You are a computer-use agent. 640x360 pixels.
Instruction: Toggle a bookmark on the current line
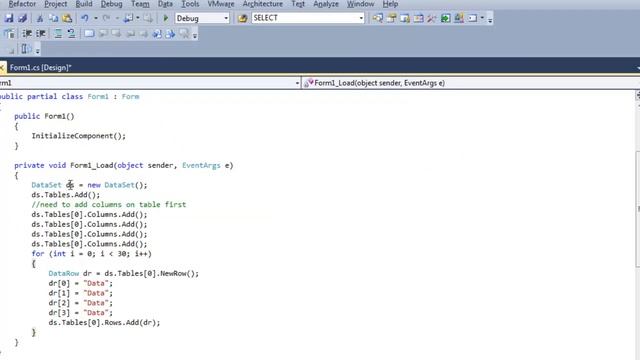point(89,34)
